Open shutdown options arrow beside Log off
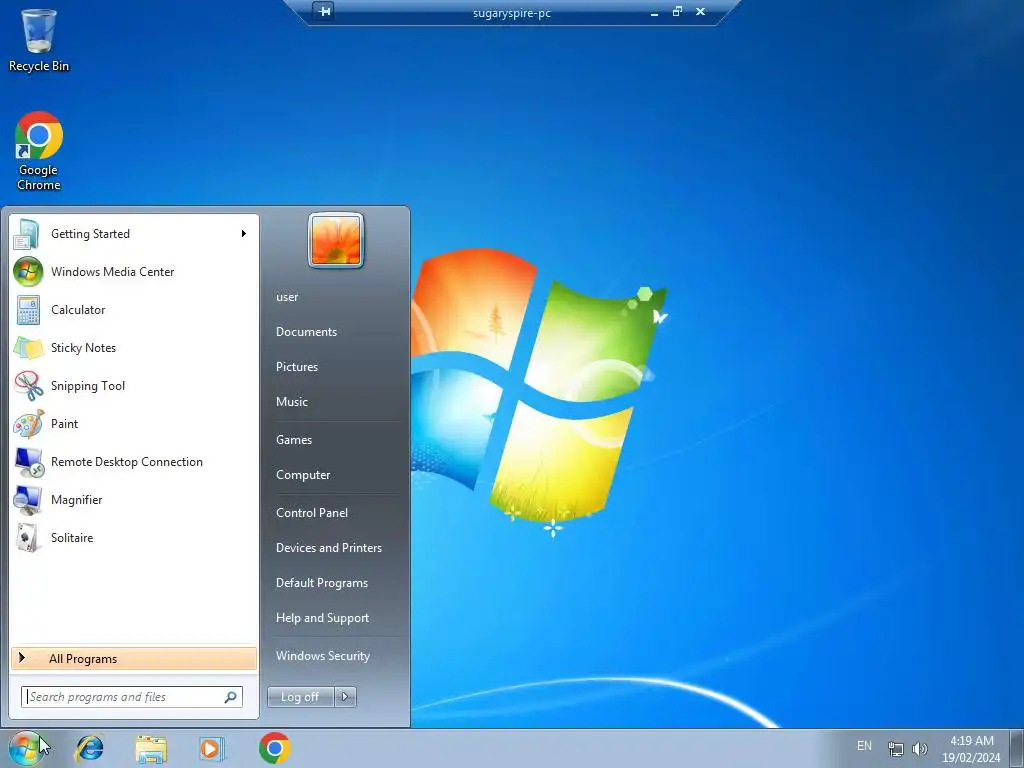Image resolution: width=1024 pixels, height=768 pixels. 345,697
